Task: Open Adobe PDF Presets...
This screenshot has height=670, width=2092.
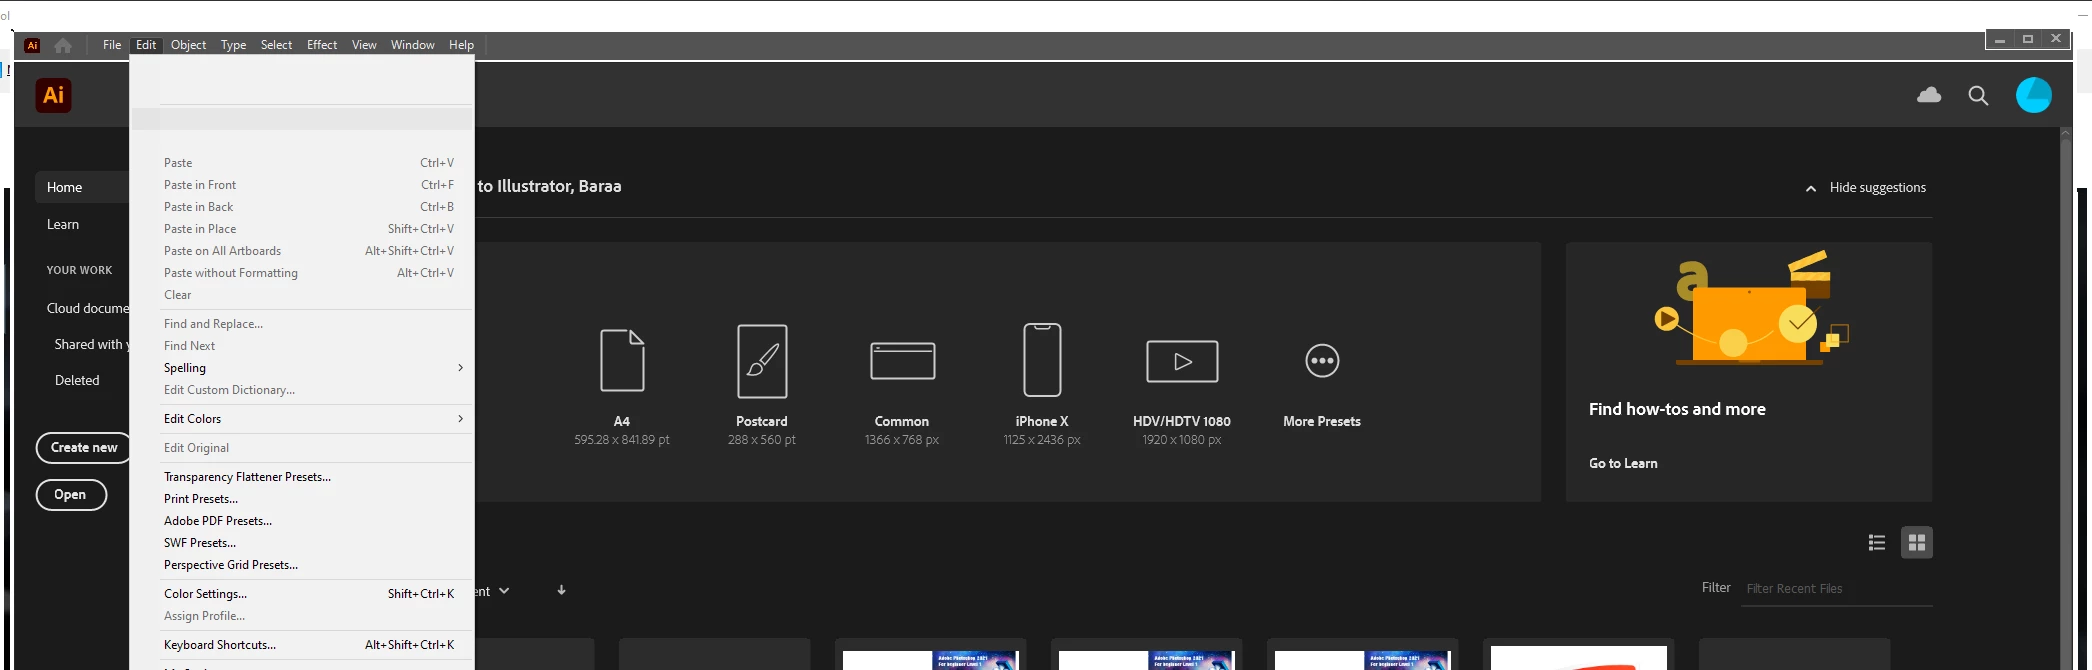Action: [302, 521]
